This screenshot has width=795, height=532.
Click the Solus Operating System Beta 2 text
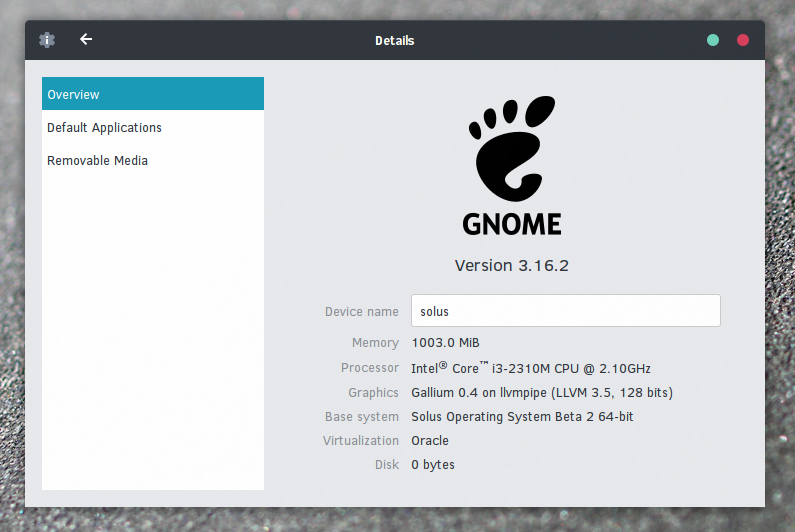(x=522, y=416)
